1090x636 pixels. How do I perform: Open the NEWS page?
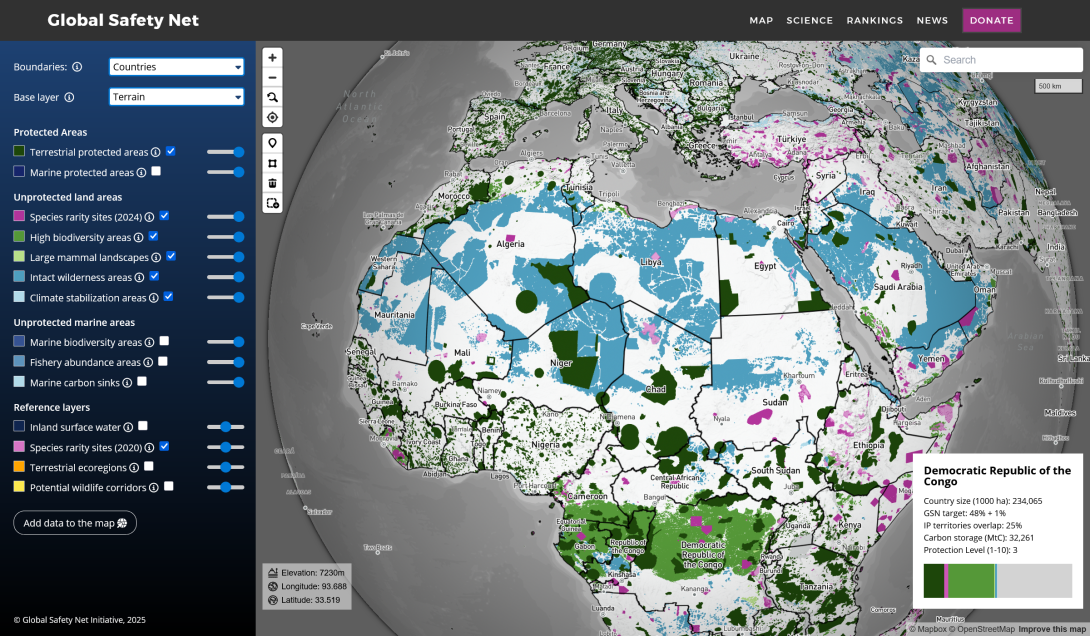click(932, 20)
